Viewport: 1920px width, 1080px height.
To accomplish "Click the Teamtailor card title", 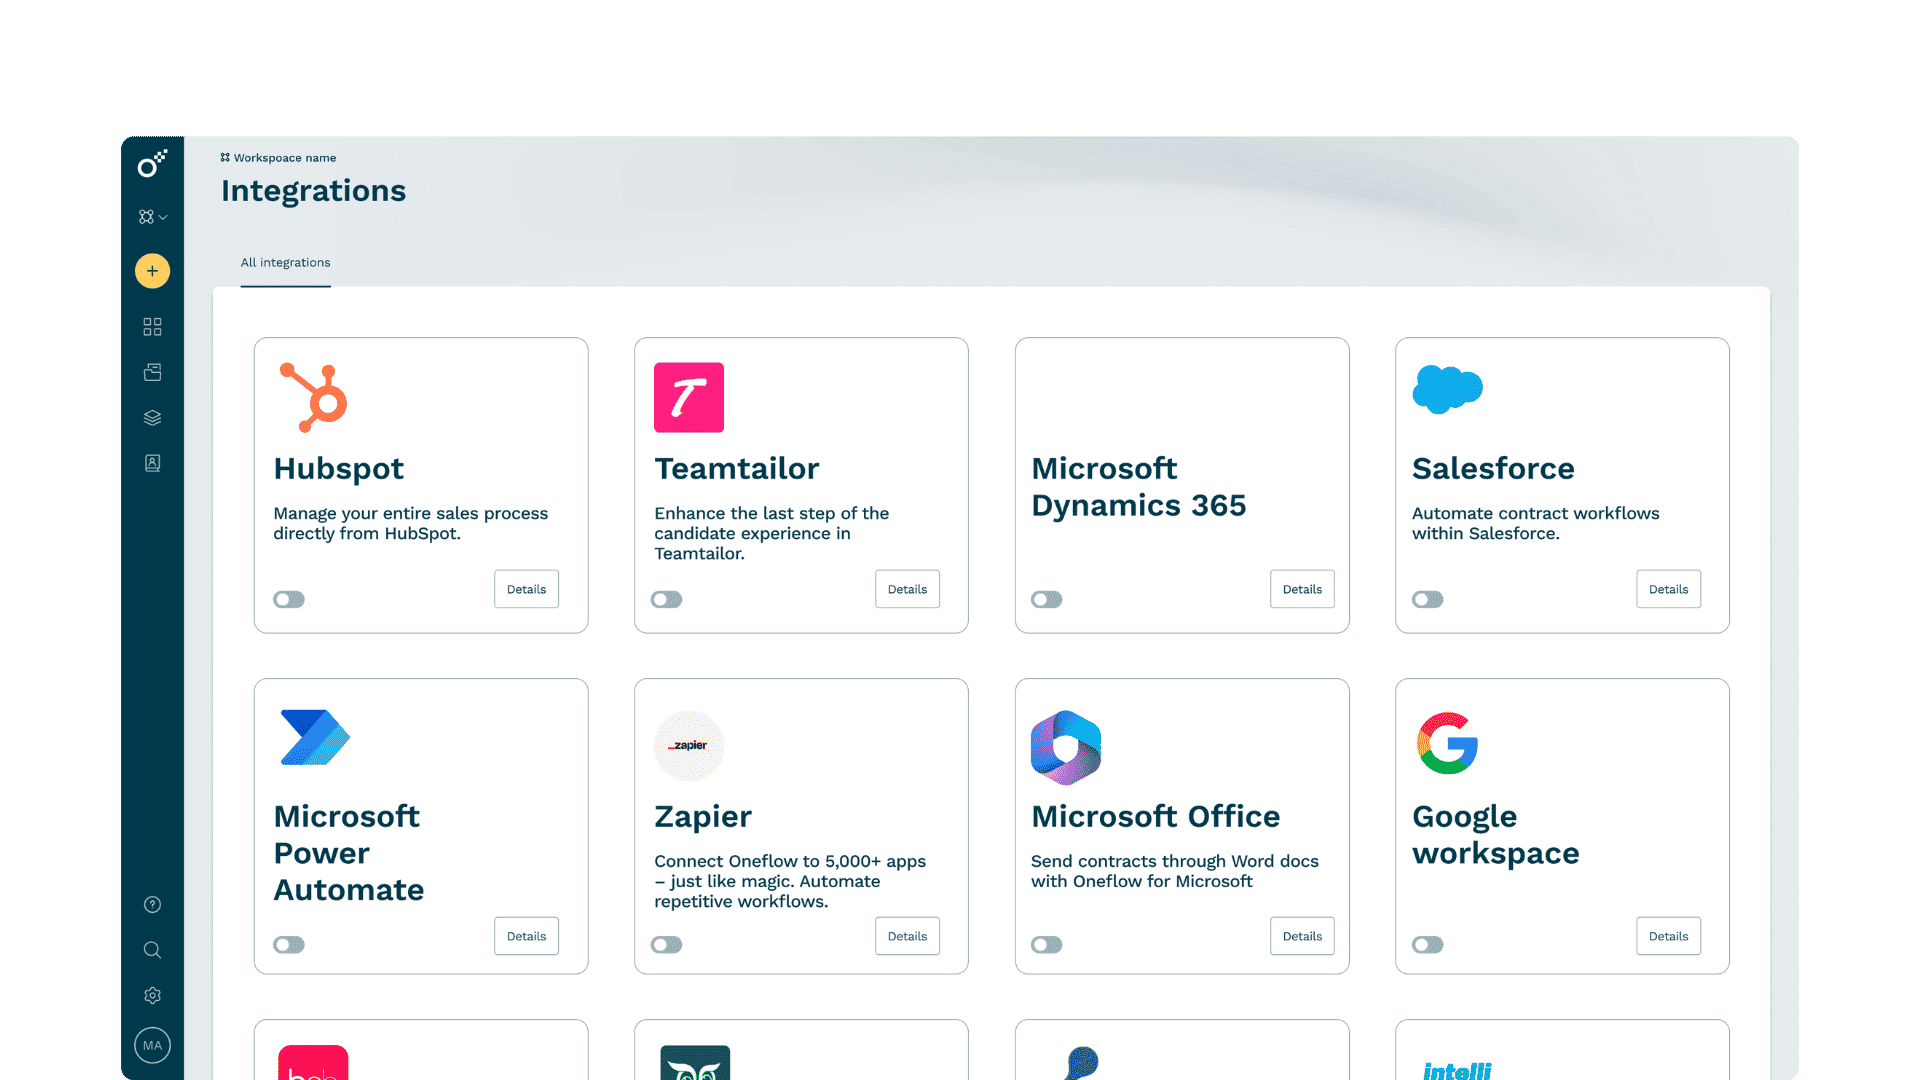I will pos(737,469).
